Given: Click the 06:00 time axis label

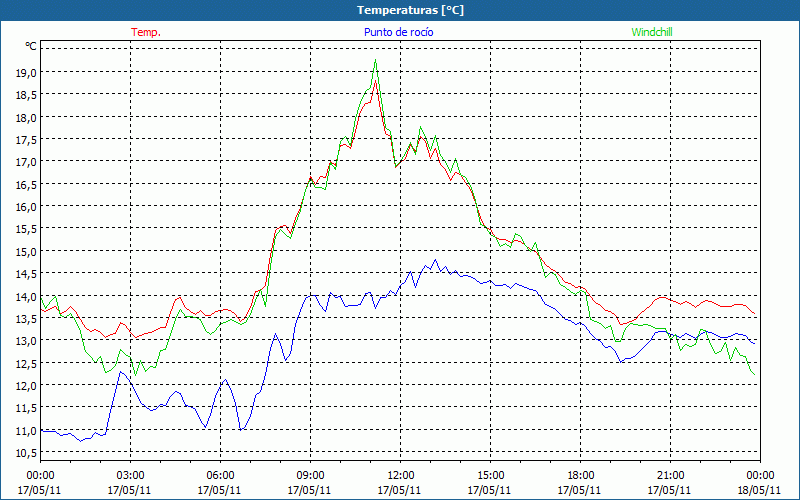Looking at the screenshot, I should click(220, 476).
